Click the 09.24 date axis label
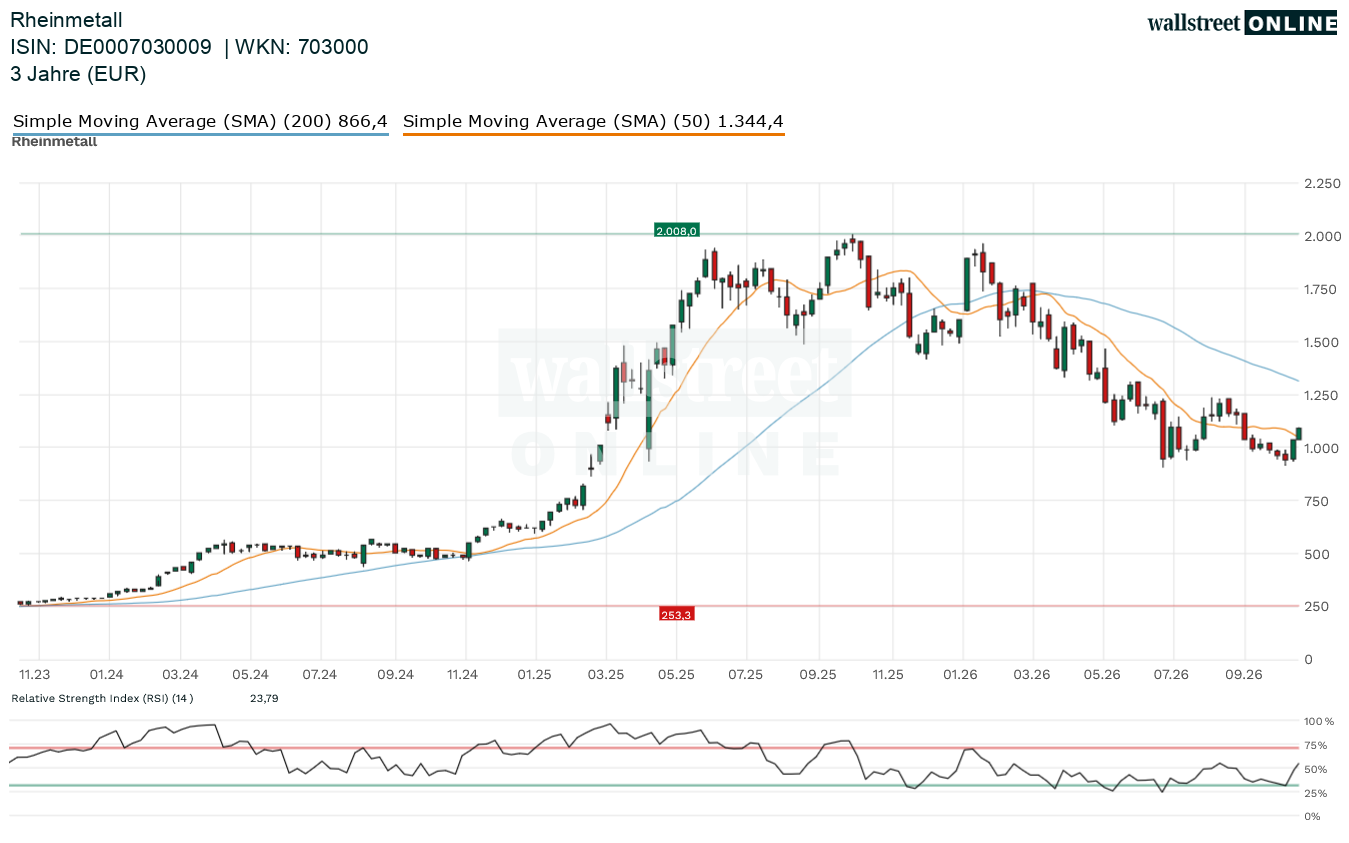The width and height of the screenshot is (1349, 843). [395, 675]
